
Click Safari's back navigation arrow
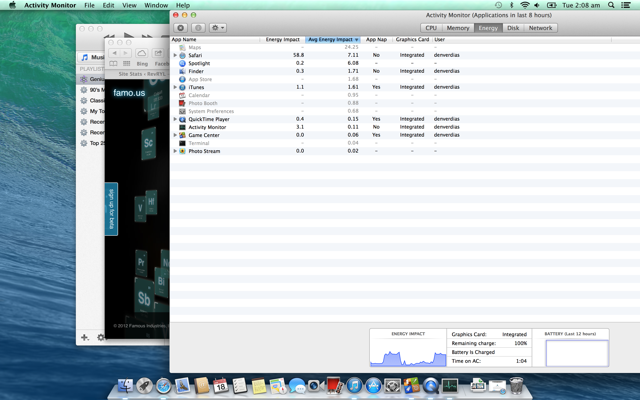pos(115,53)
